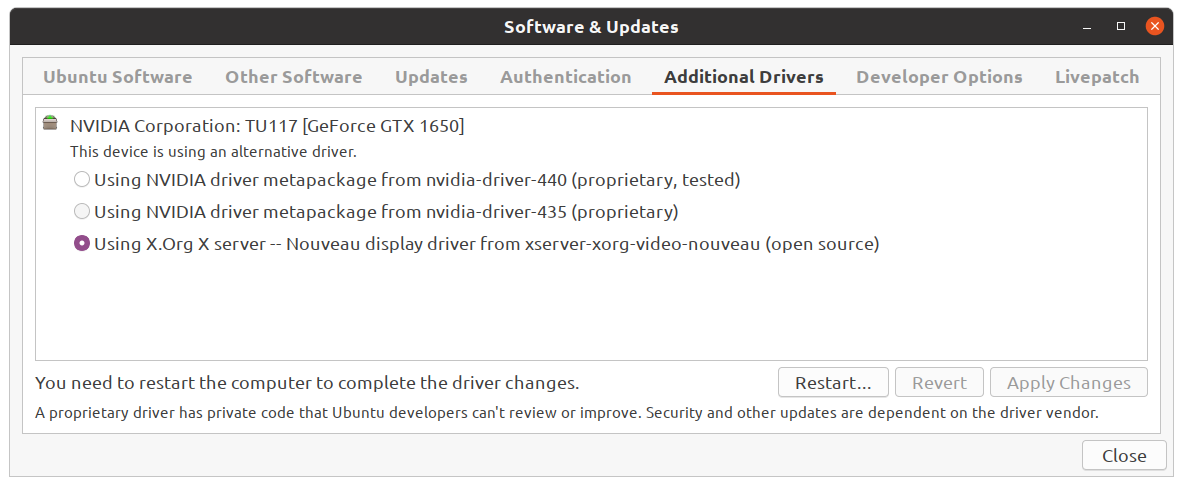Click NVIDIA Corporation TU117 GeForce GTX 1650 label
1183x486 pixels.
click(267, 126)
